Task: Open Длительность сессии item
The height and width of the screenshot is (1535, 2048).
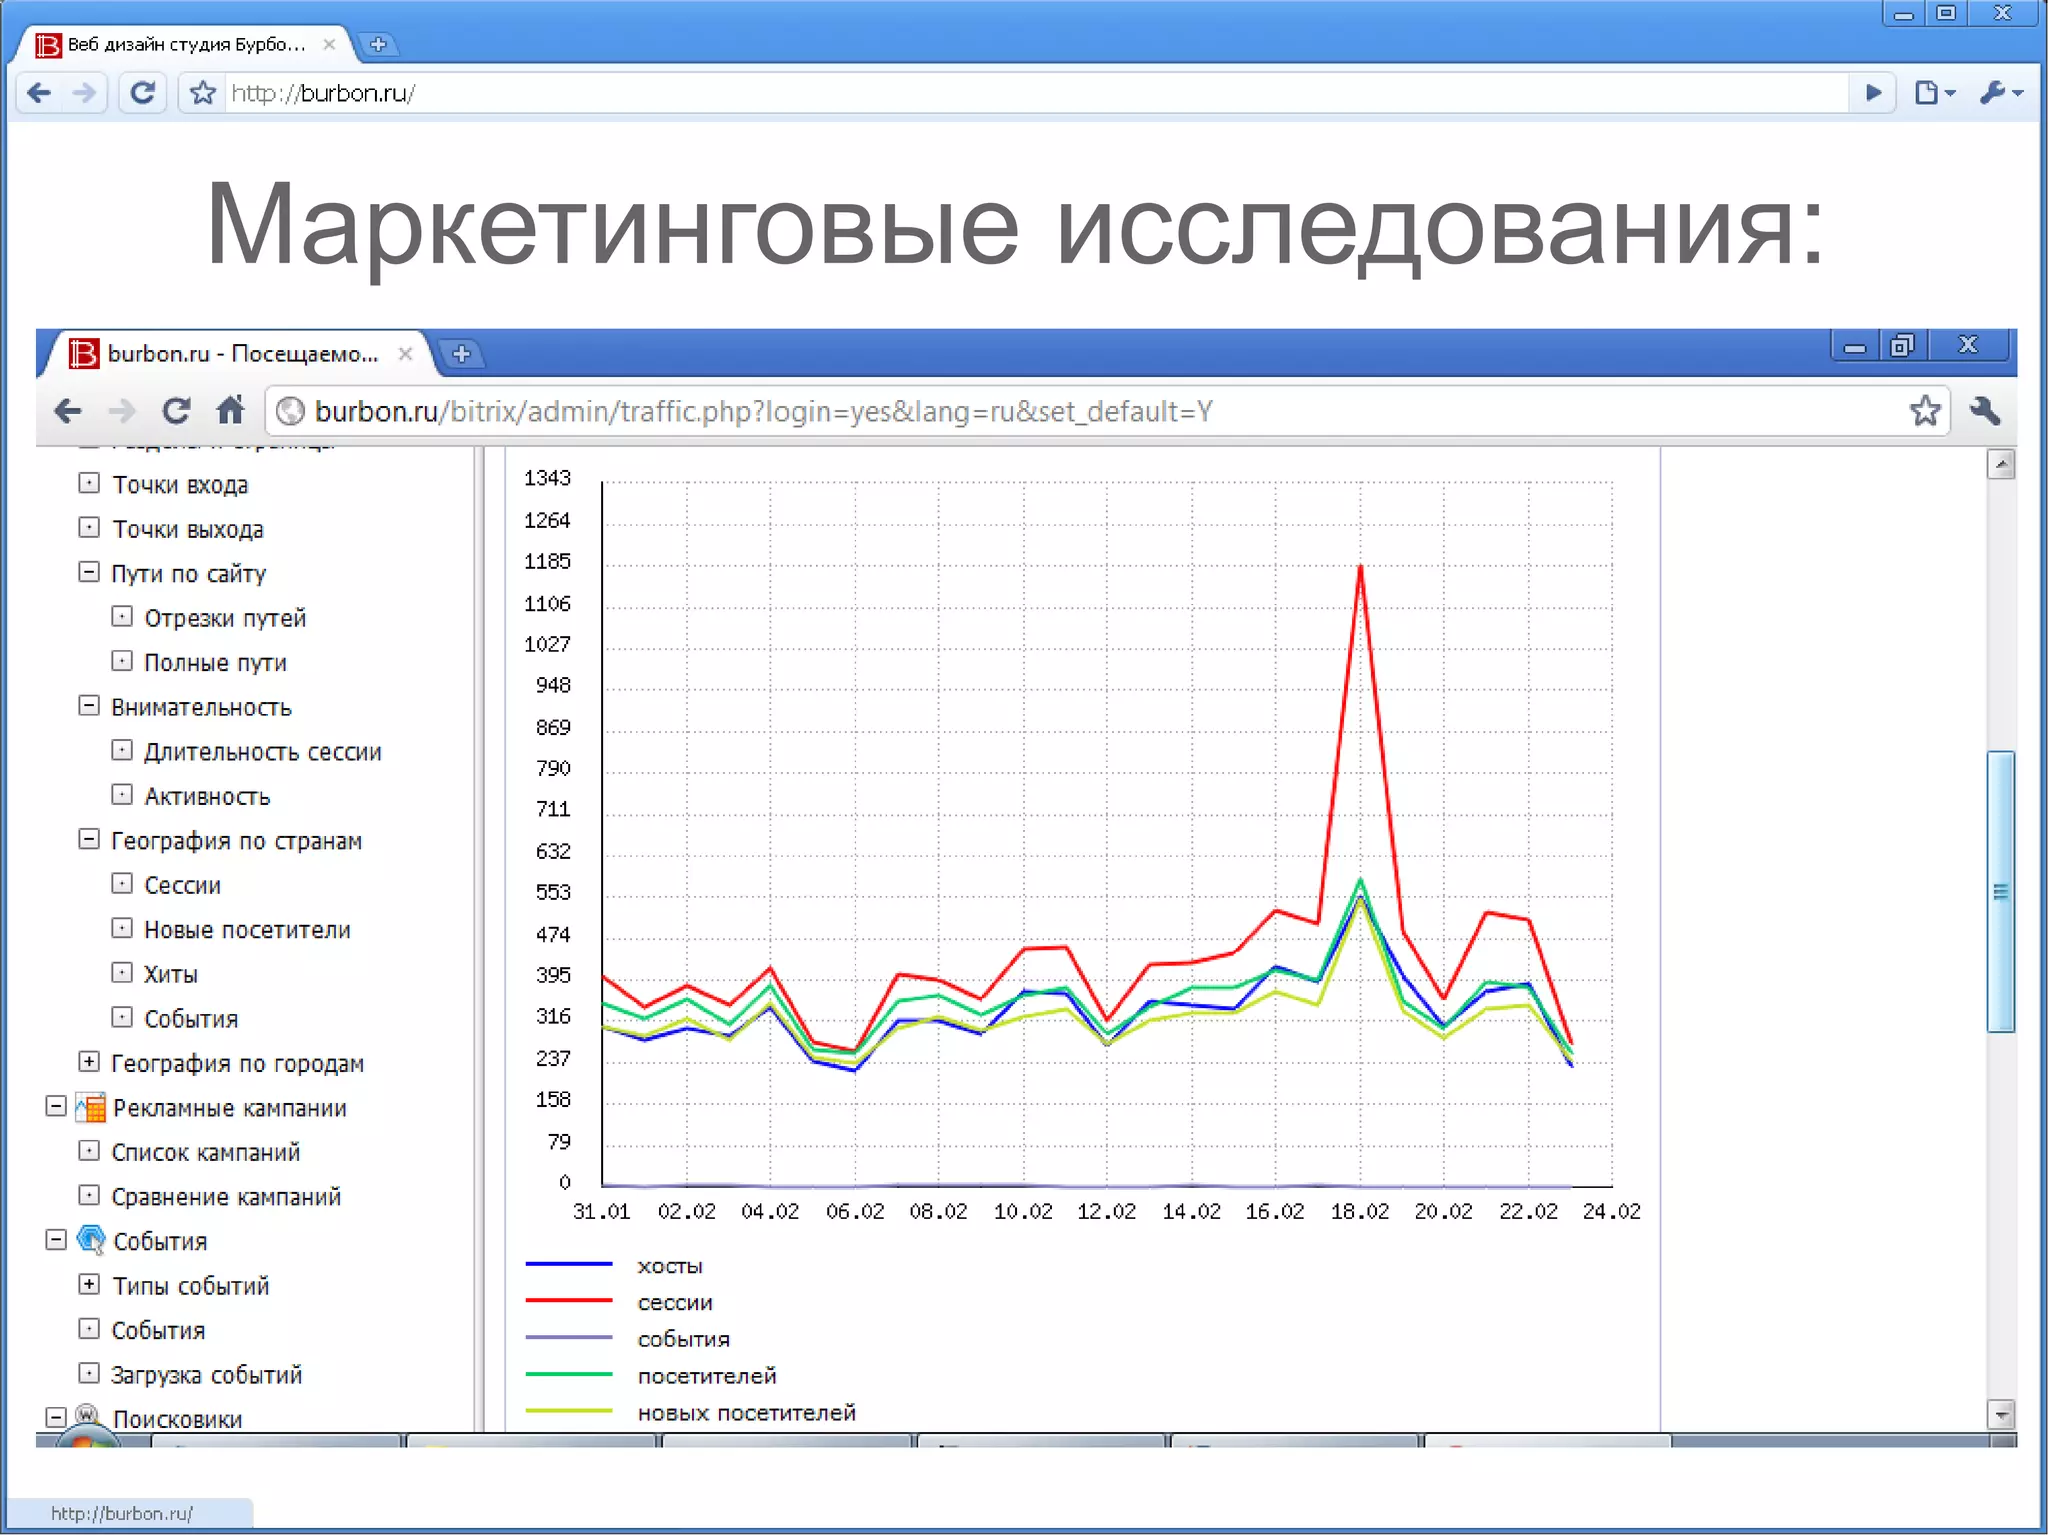Action: click(263, 751)
